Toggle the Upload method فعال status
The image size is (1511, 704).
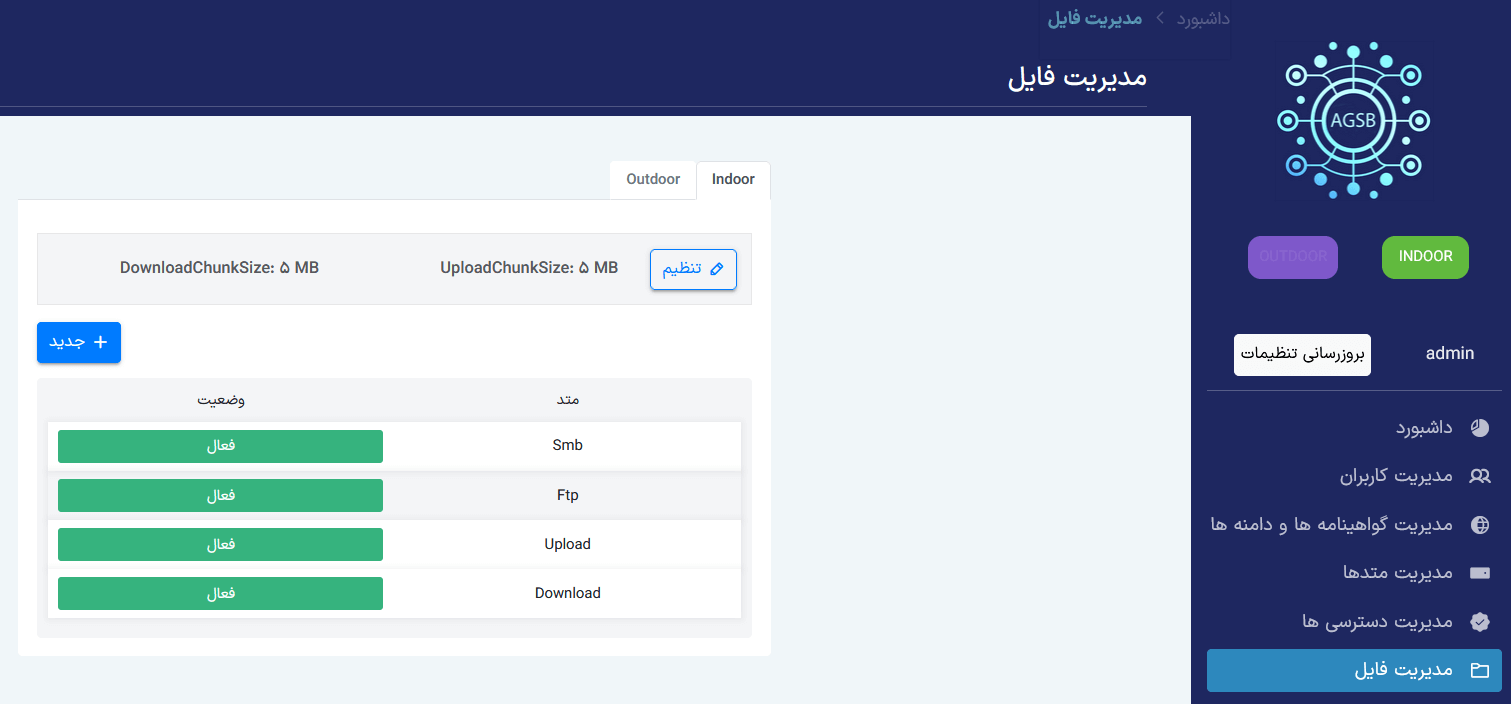(220, 544)
